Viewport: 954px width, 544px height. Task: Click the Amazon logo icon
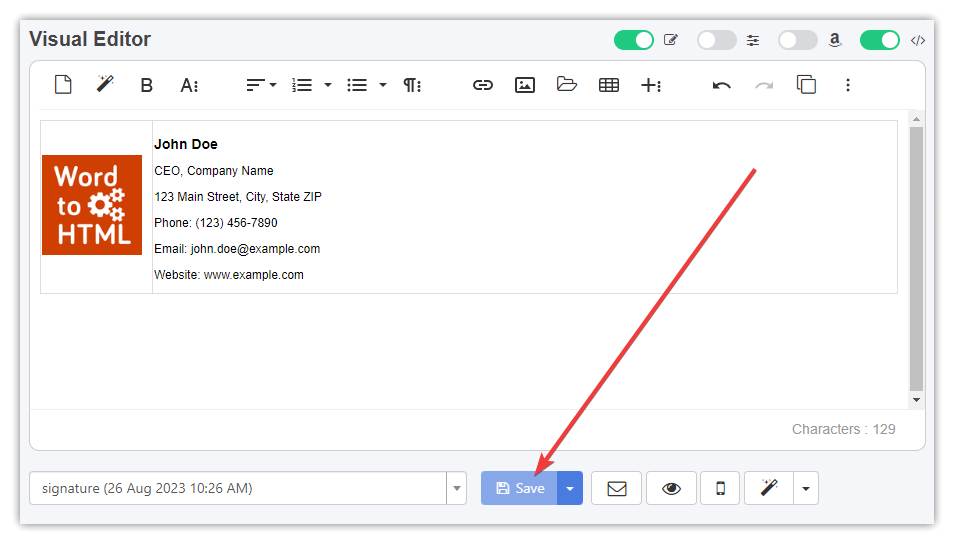coord(835,40)
